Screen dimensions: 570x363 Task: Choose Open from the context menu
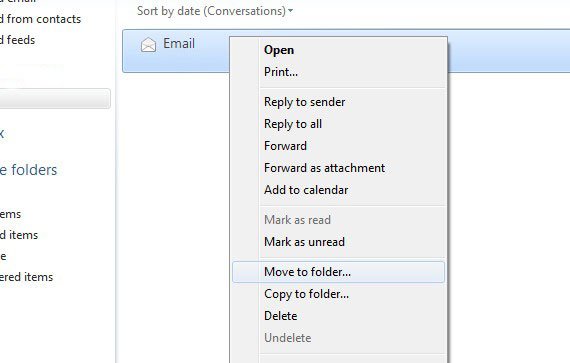click(x=279, y=50)
